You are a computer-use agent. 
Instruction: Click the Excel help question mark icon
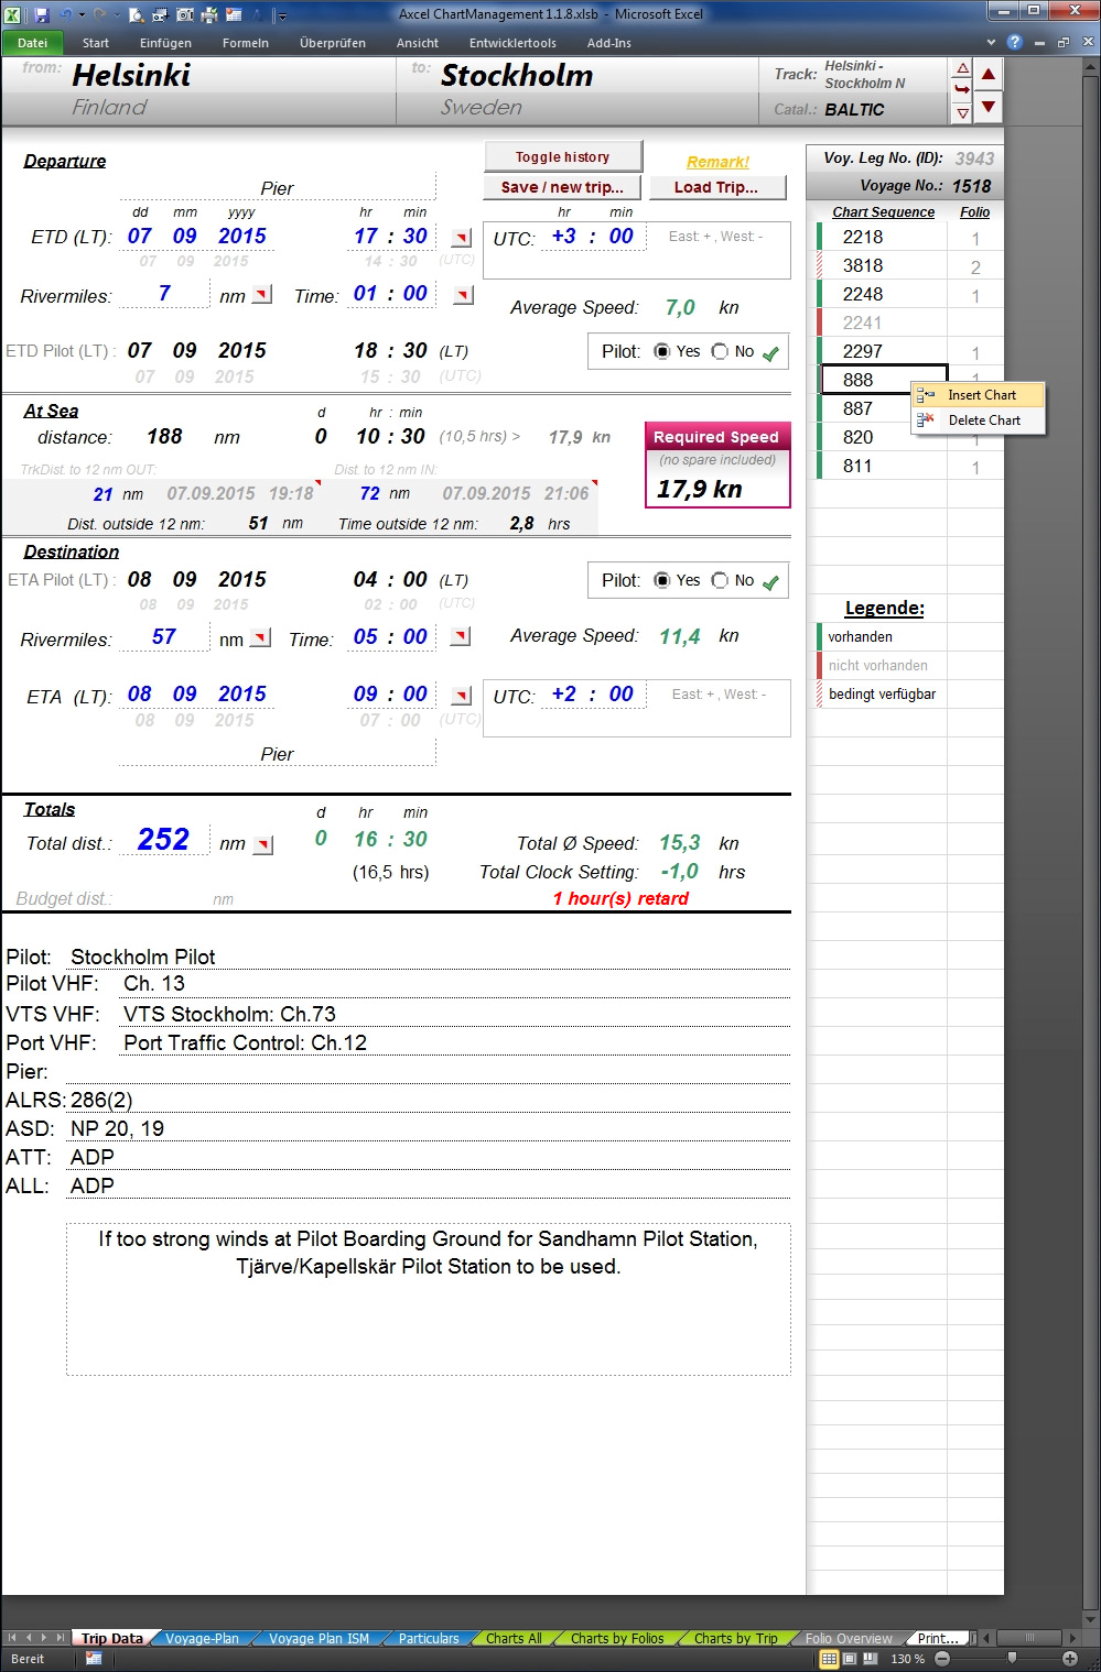[x=1015, y=42]
